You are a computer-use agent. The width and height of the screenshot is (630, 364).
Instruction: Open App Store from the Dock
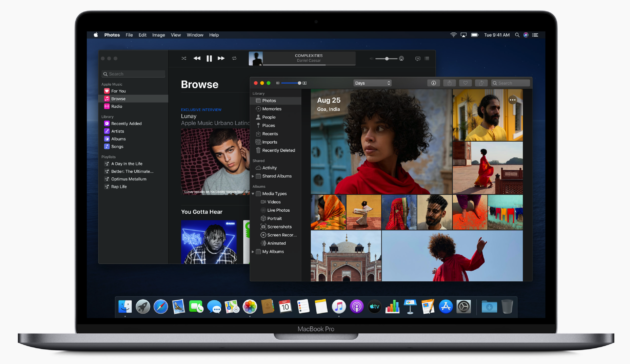click(446, 307)
